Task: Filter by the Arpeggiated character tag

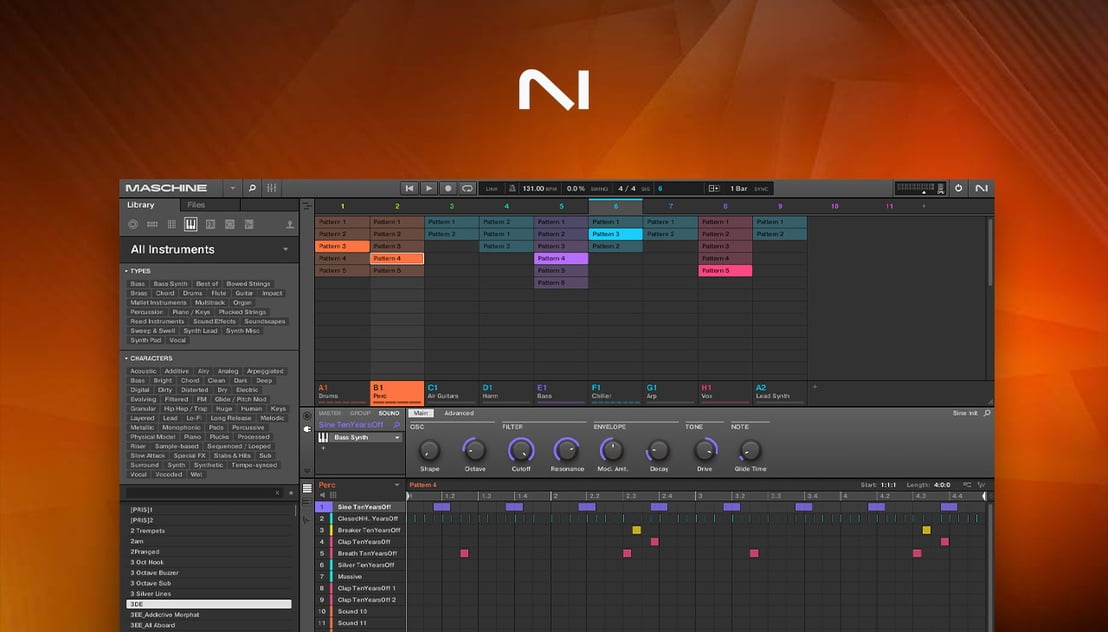Action: tap(265, 371)
